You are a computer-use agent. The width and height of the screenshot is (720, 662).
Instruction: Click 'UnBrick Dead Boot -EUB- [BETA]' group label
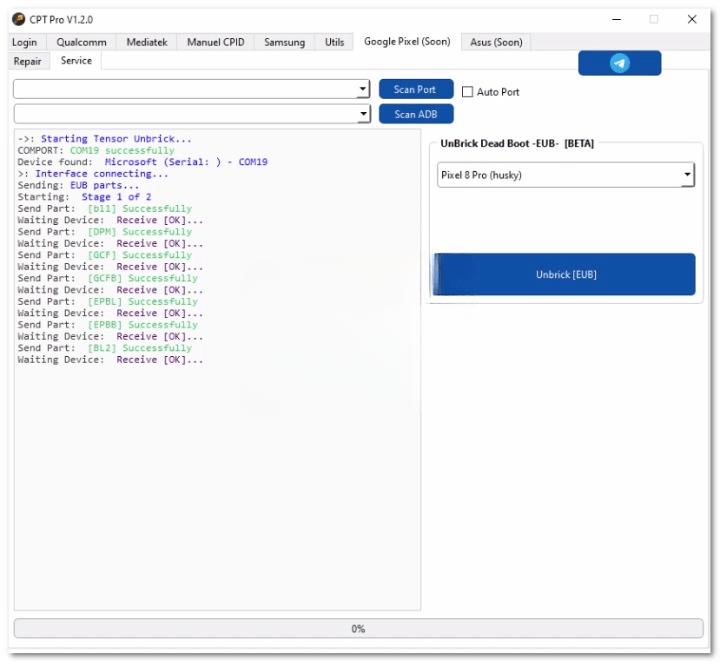[517, 143]
